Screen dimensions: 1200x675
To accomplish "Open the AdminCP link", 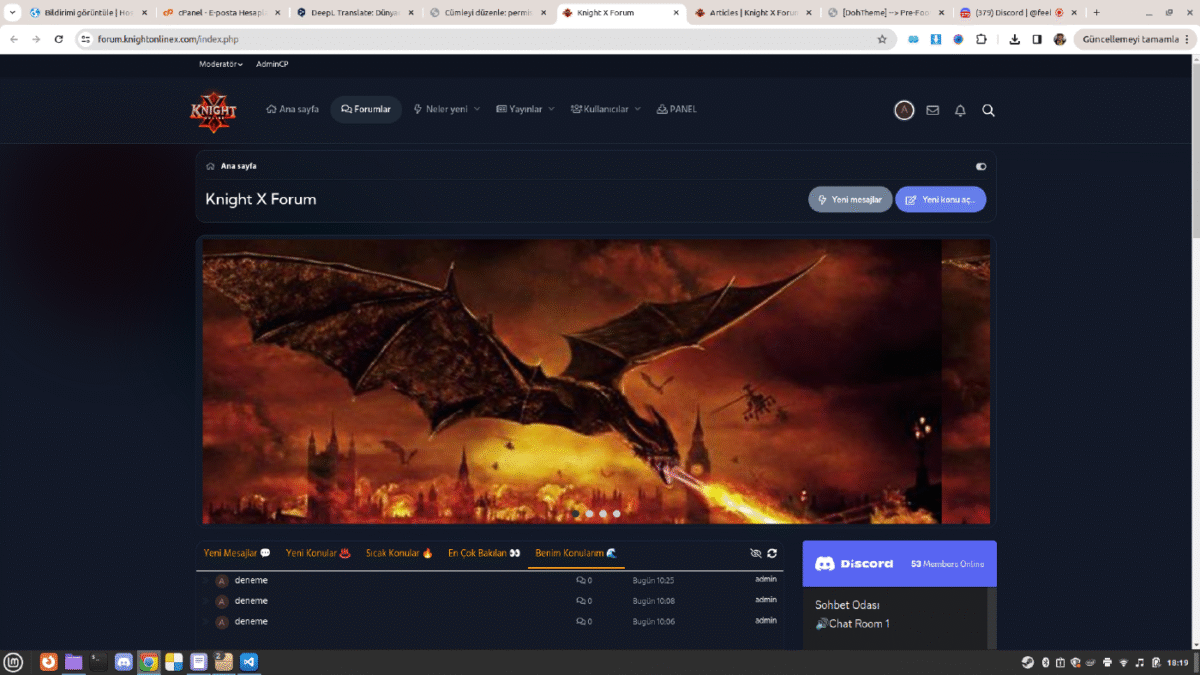I will (x=272, y=64).
